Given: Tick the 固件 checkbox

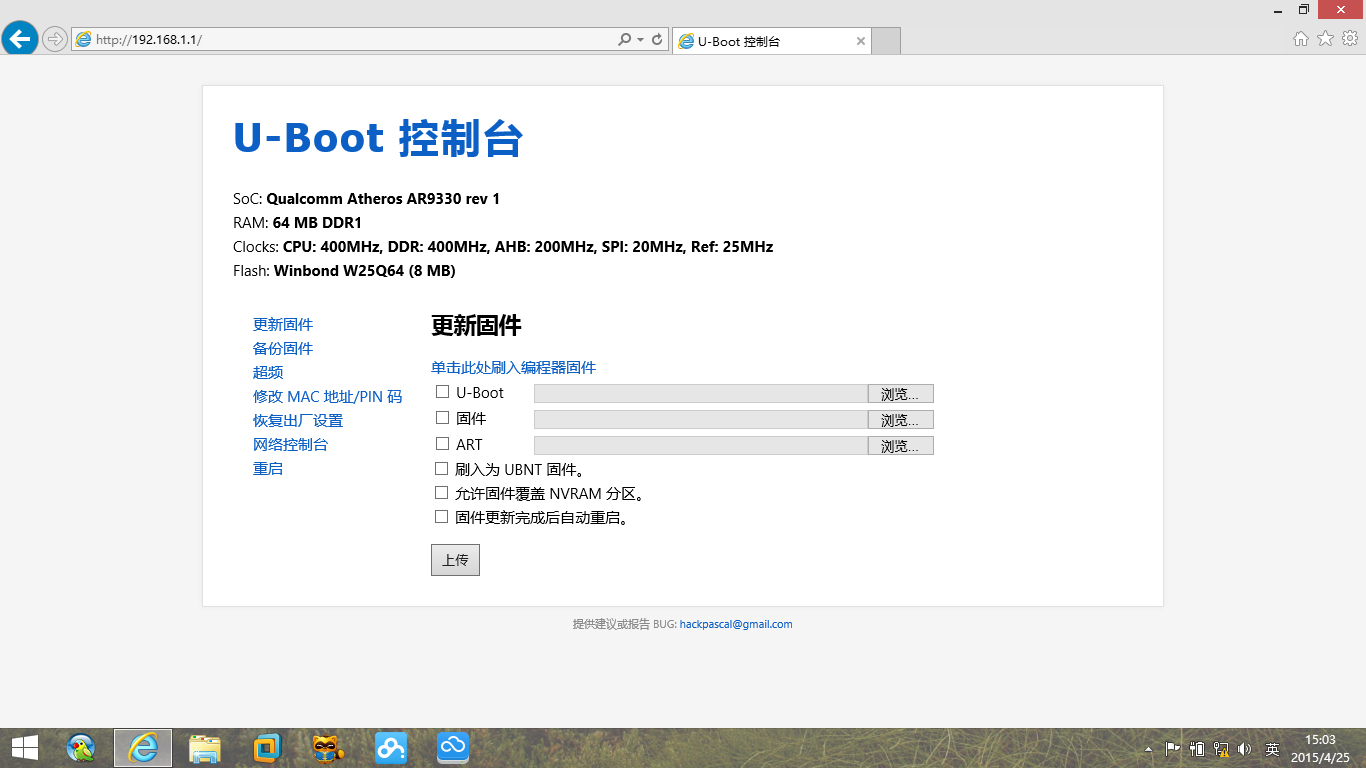Looking at the screenshot, I should [x=442, y=418].
